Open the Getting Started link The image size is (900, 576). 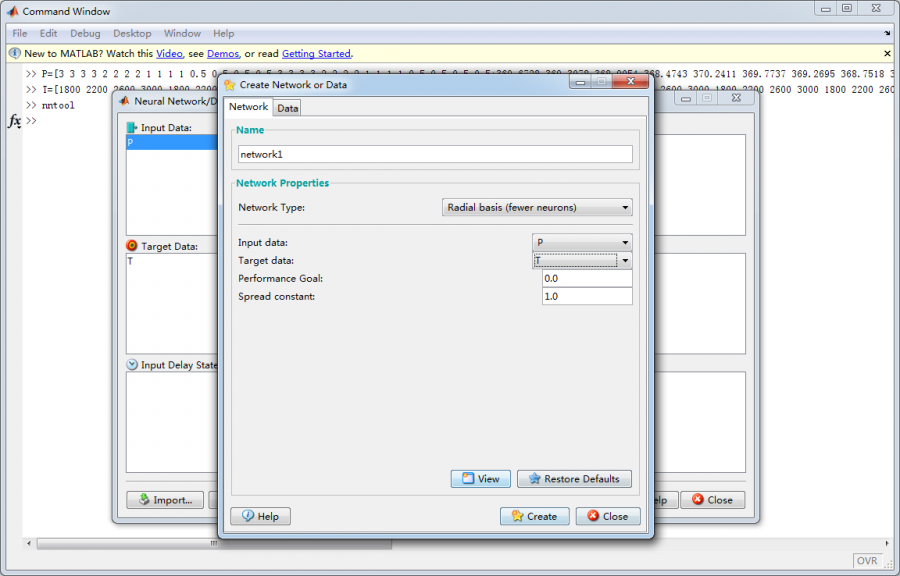[x=316, y=53]
